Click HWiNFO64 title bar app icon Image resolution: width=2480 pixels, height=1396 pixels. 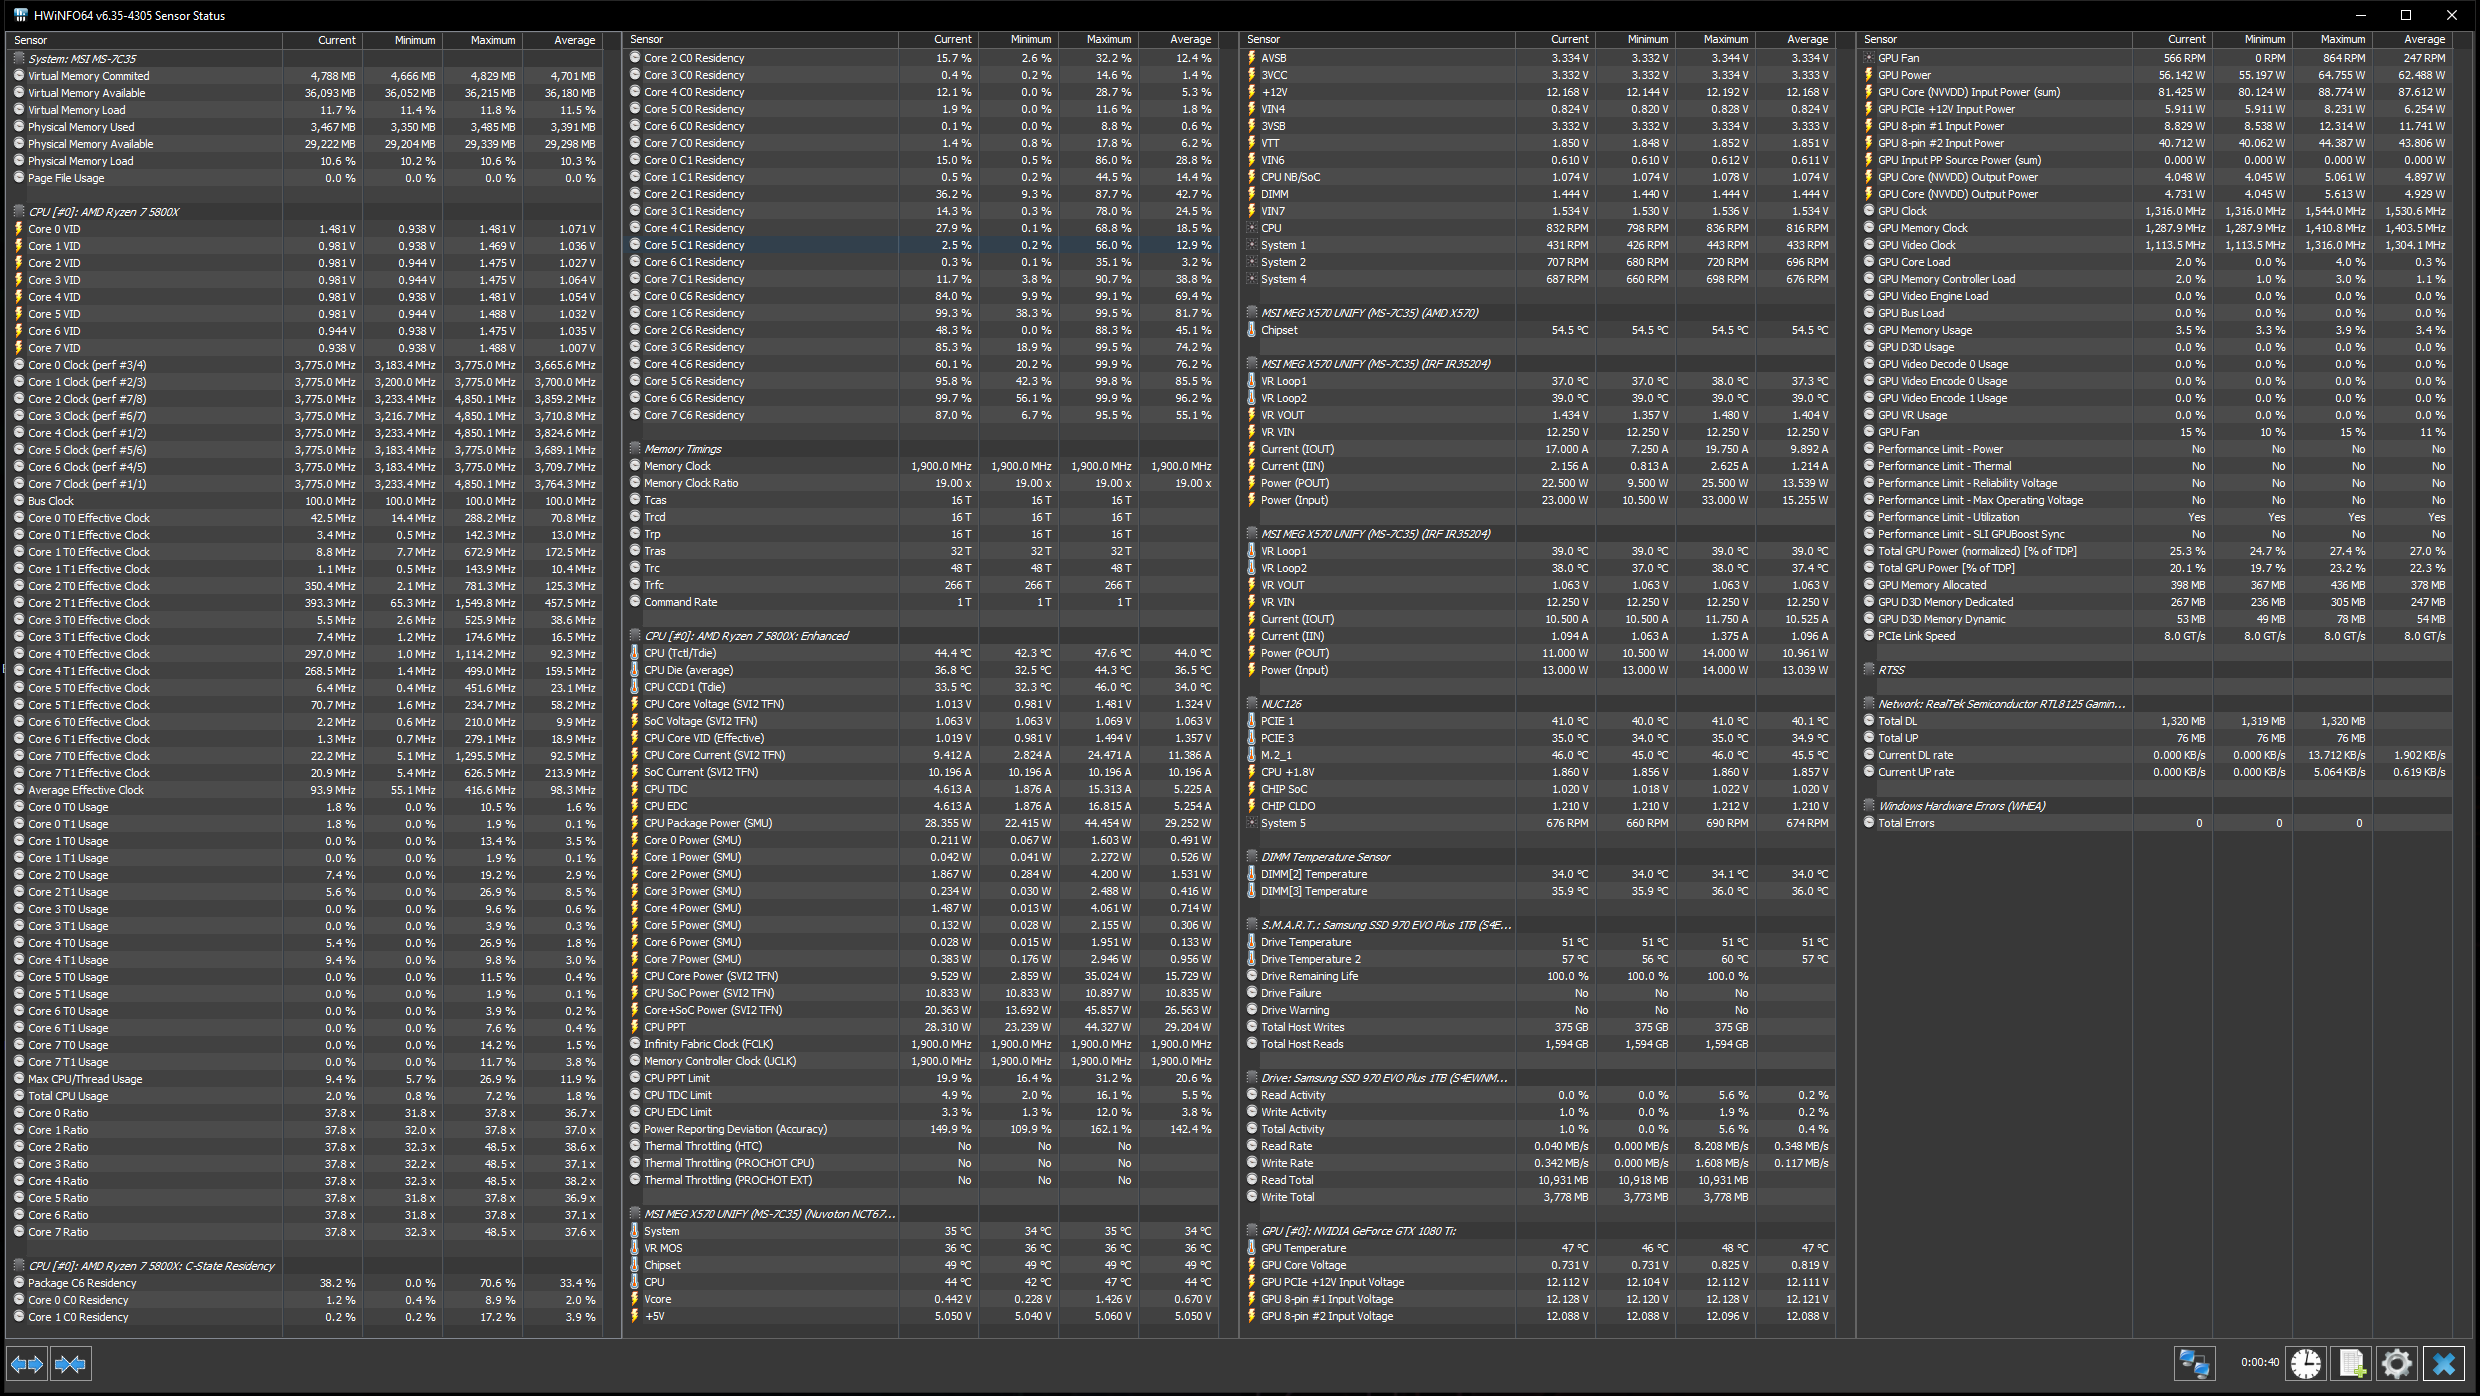pyautogui.click(x=20, y=15)
